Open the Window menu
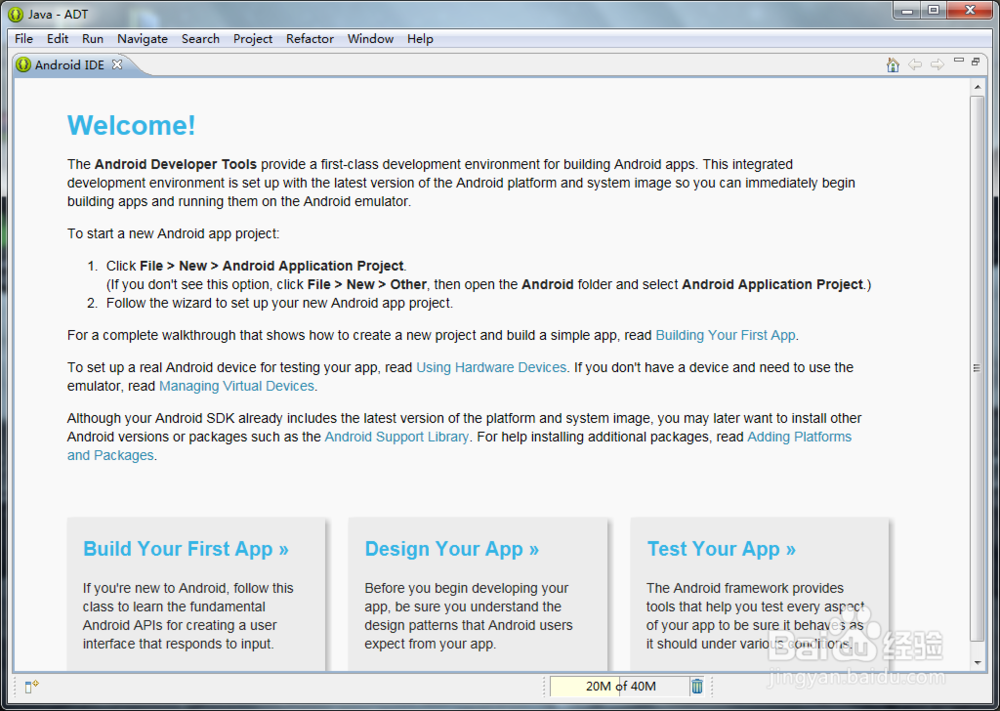 (x=371, y=39)
